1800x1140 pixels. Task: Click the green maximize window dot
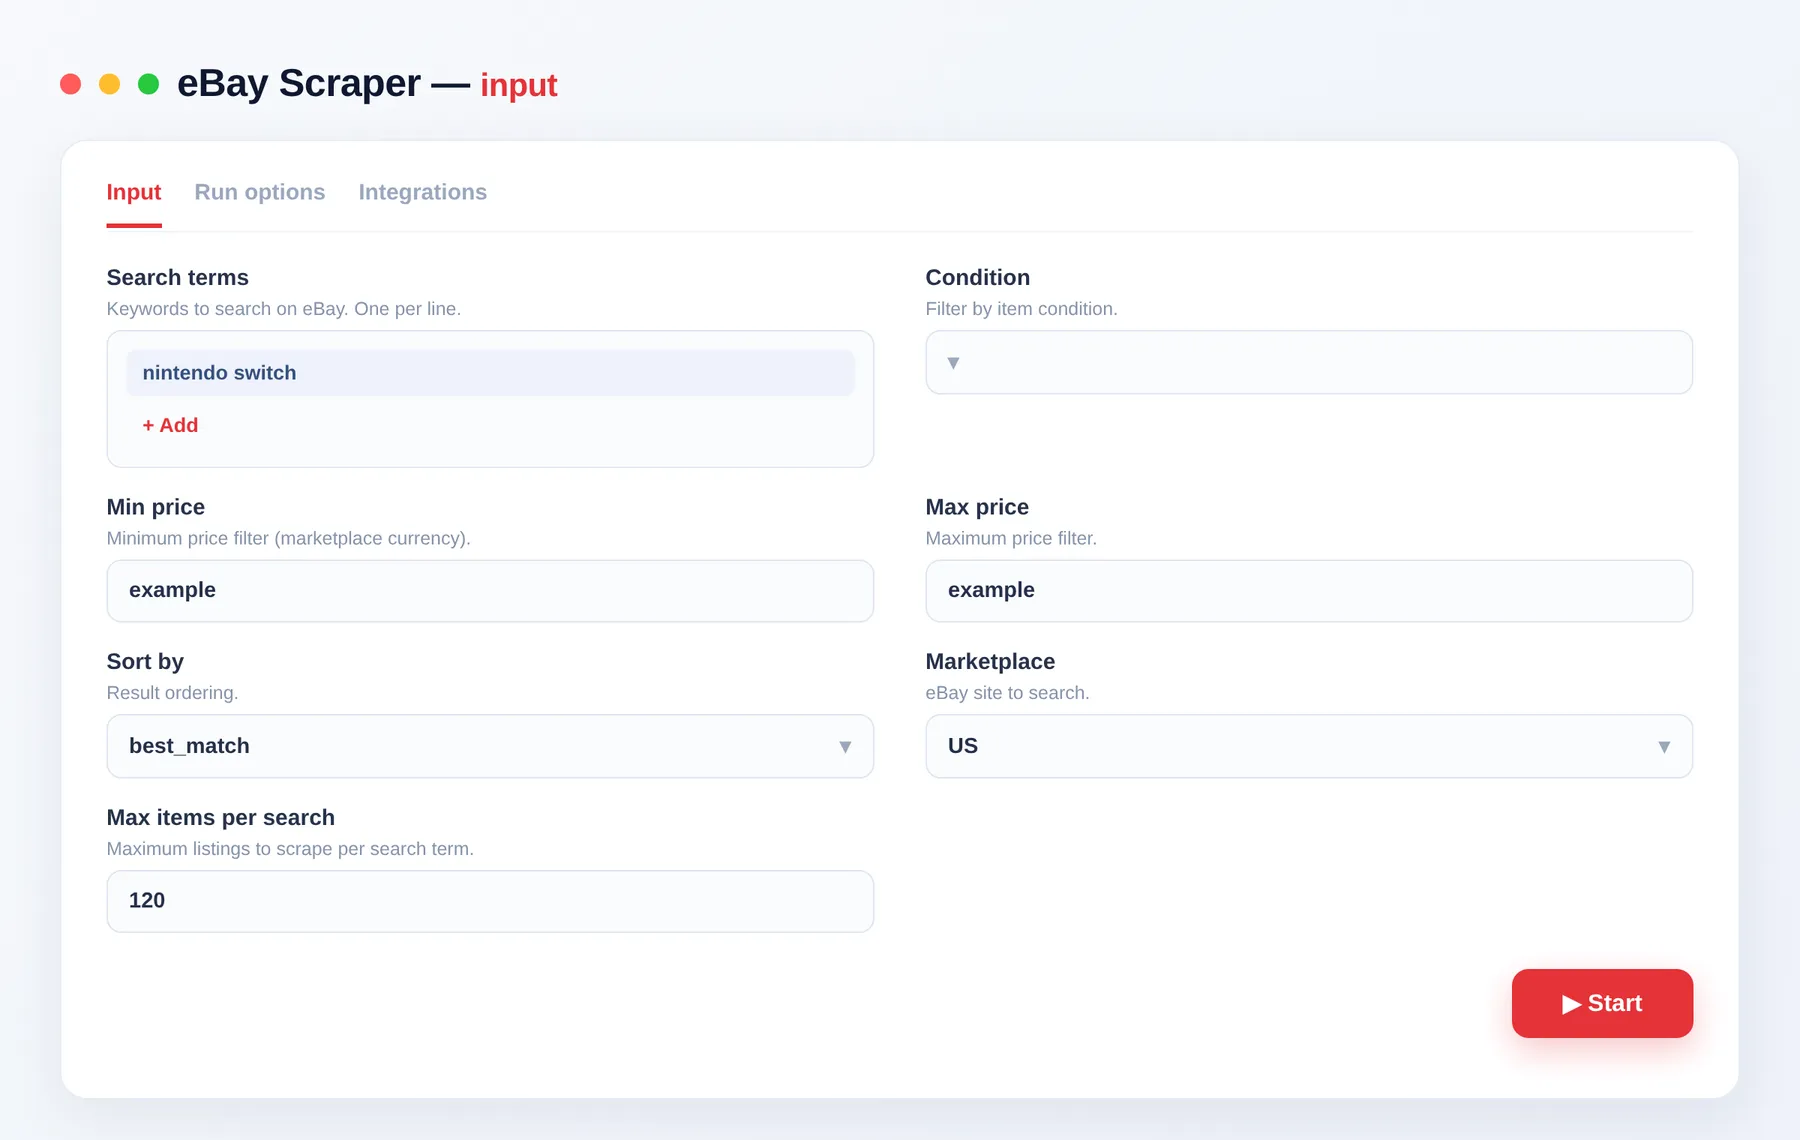coord(148,84)
